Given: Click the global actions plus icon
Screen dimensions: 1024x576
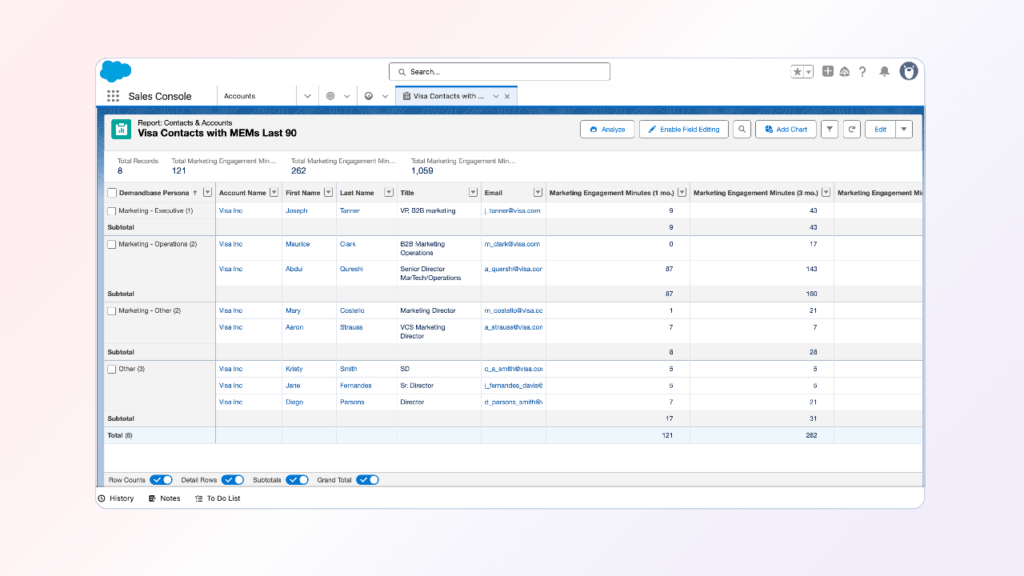Looking at the screenshot, I should (828, 72).
